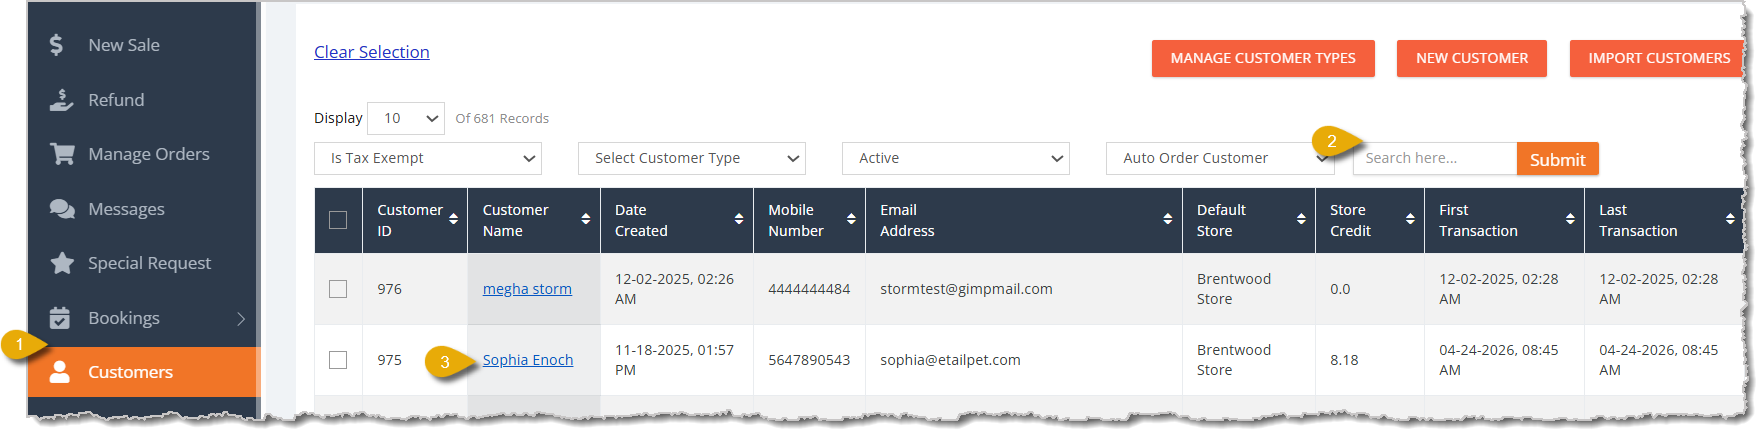
Task: Click the Special Request star icon
Action: tap(62, 263)
